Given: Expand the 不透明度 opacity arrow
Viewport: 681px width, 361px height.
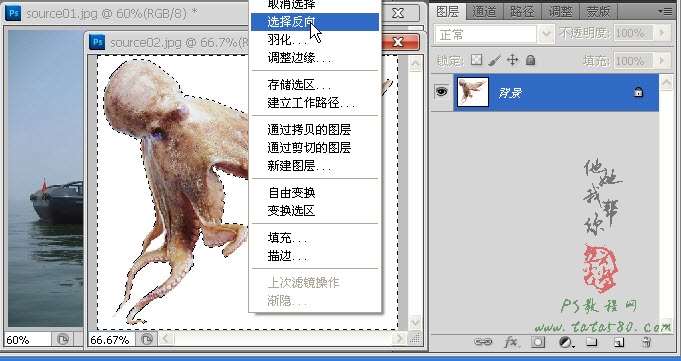Looking at the screenshot, I should point(662,33).
